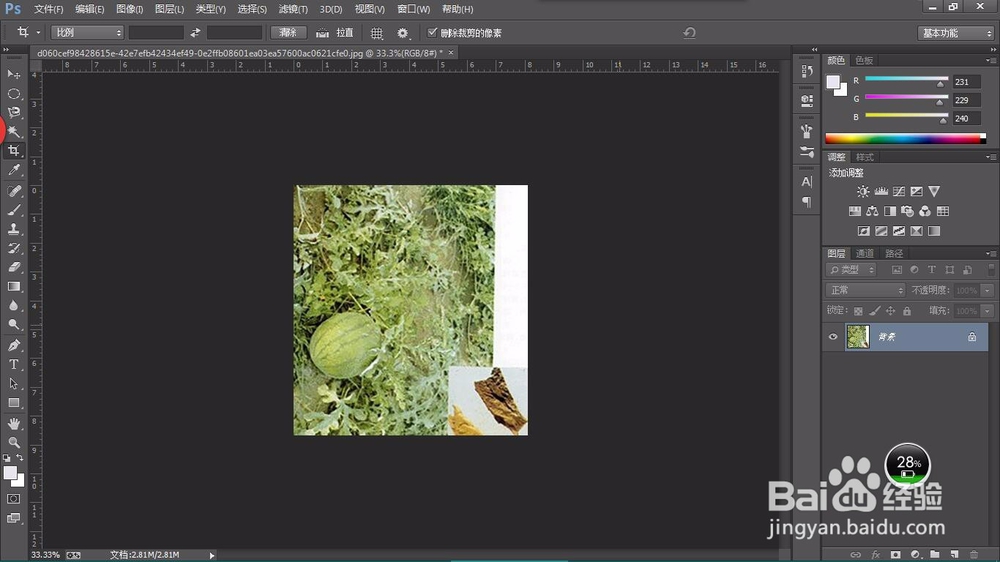Add a Levels adjustment
The width and height of the screenshot is (1000, 562).
(x=881, y=191)
